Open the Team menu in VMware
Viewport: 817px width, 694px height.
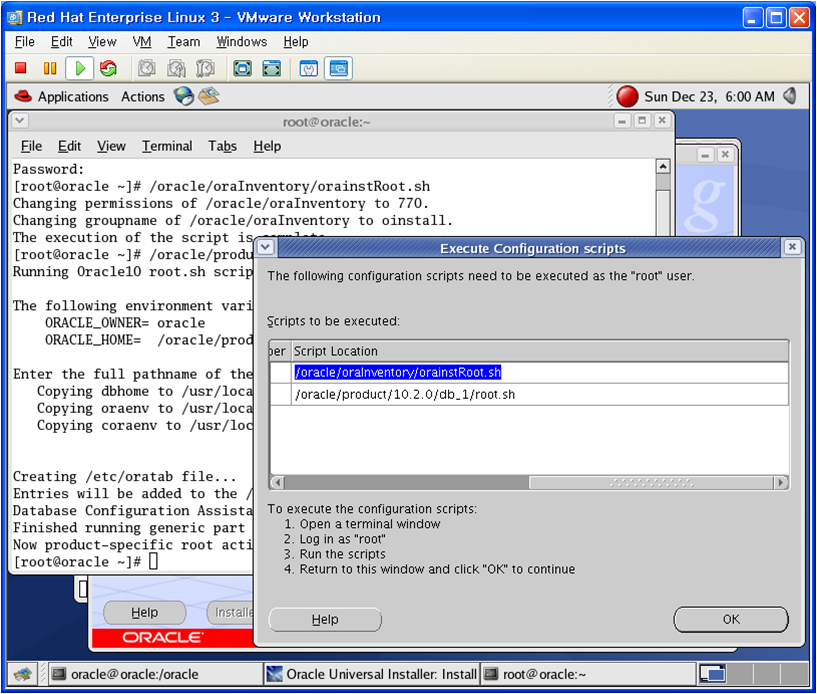(x=184, y=42)
